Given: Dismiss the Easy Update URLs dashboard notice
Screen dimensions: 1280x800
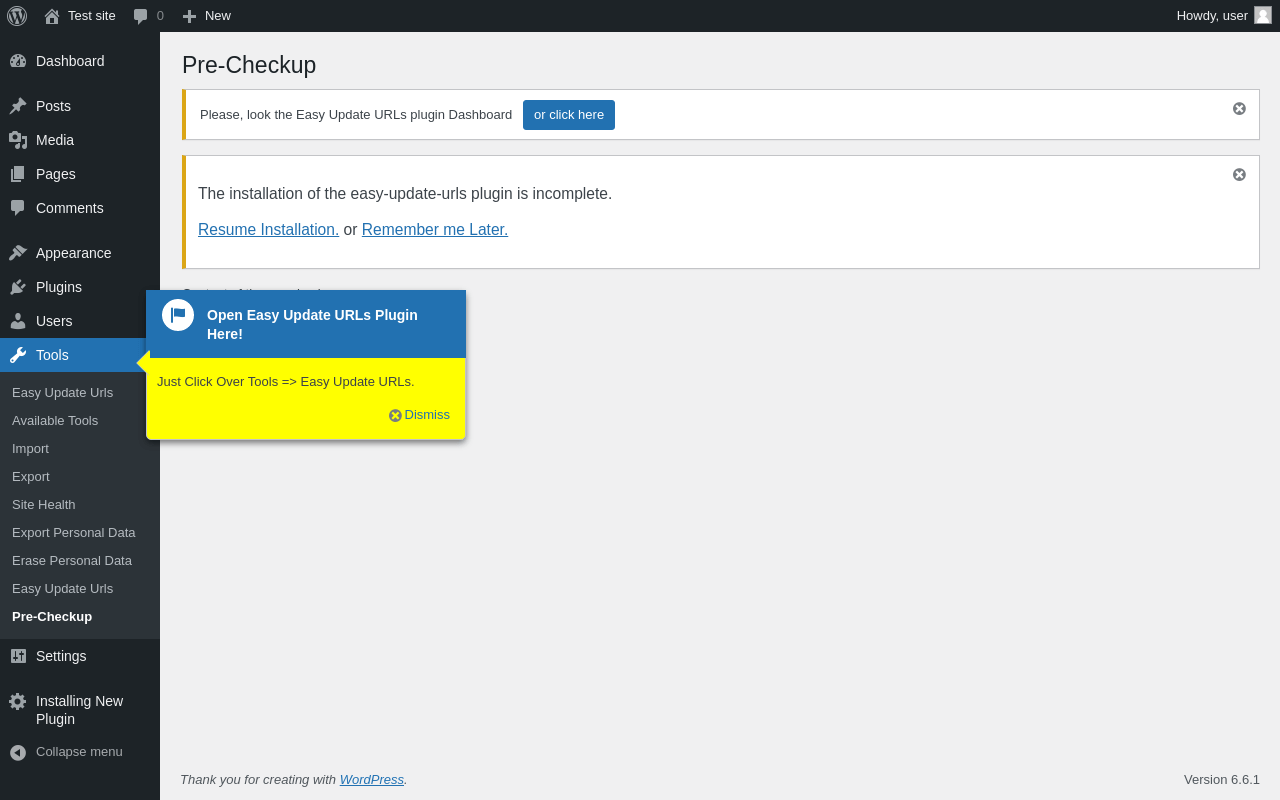Looking at the screenshot, I should click(x=1239, y=109).
